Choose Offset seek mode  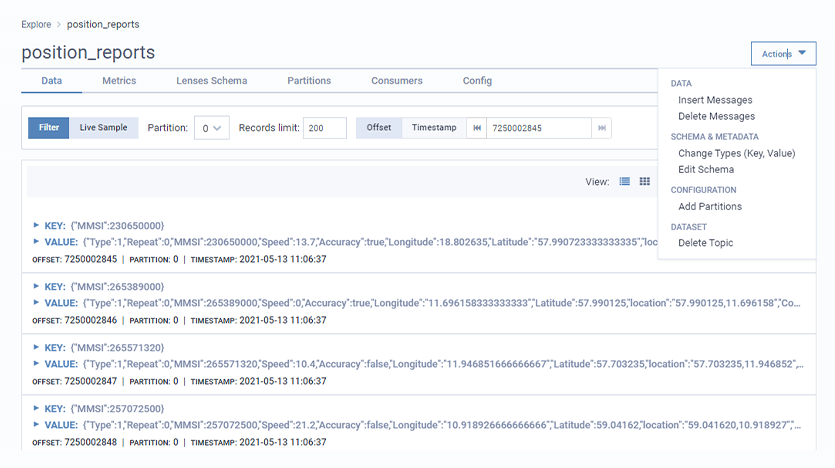tap(379, 128)
